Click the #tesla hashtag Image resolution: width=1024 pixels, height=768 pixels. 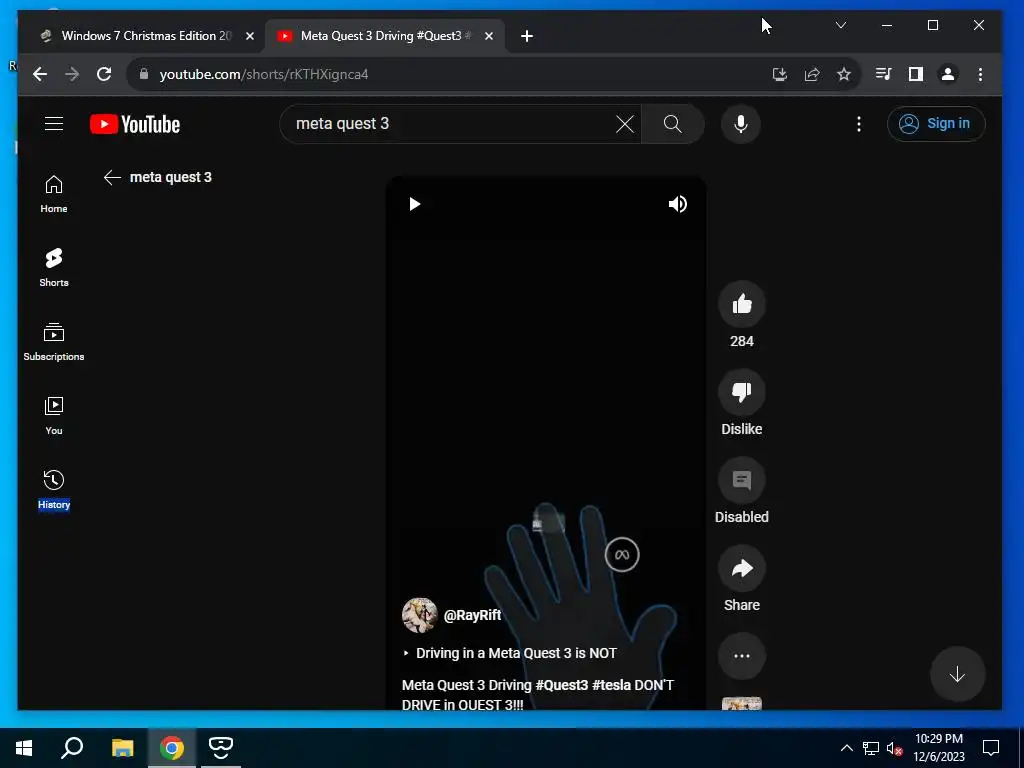(x=612, y=685)
